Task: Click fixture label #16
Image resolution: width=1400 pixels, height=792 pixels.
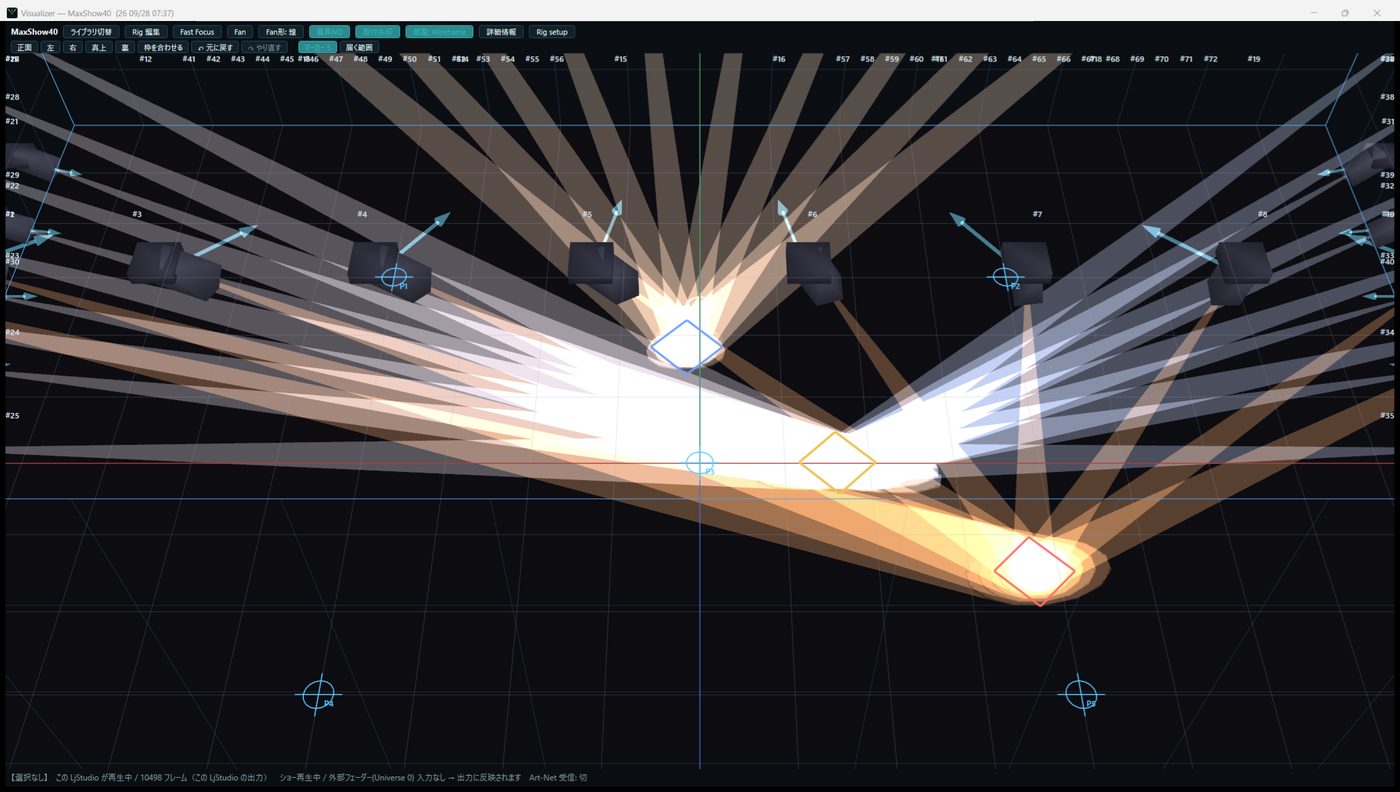Action: click(779, 59)
